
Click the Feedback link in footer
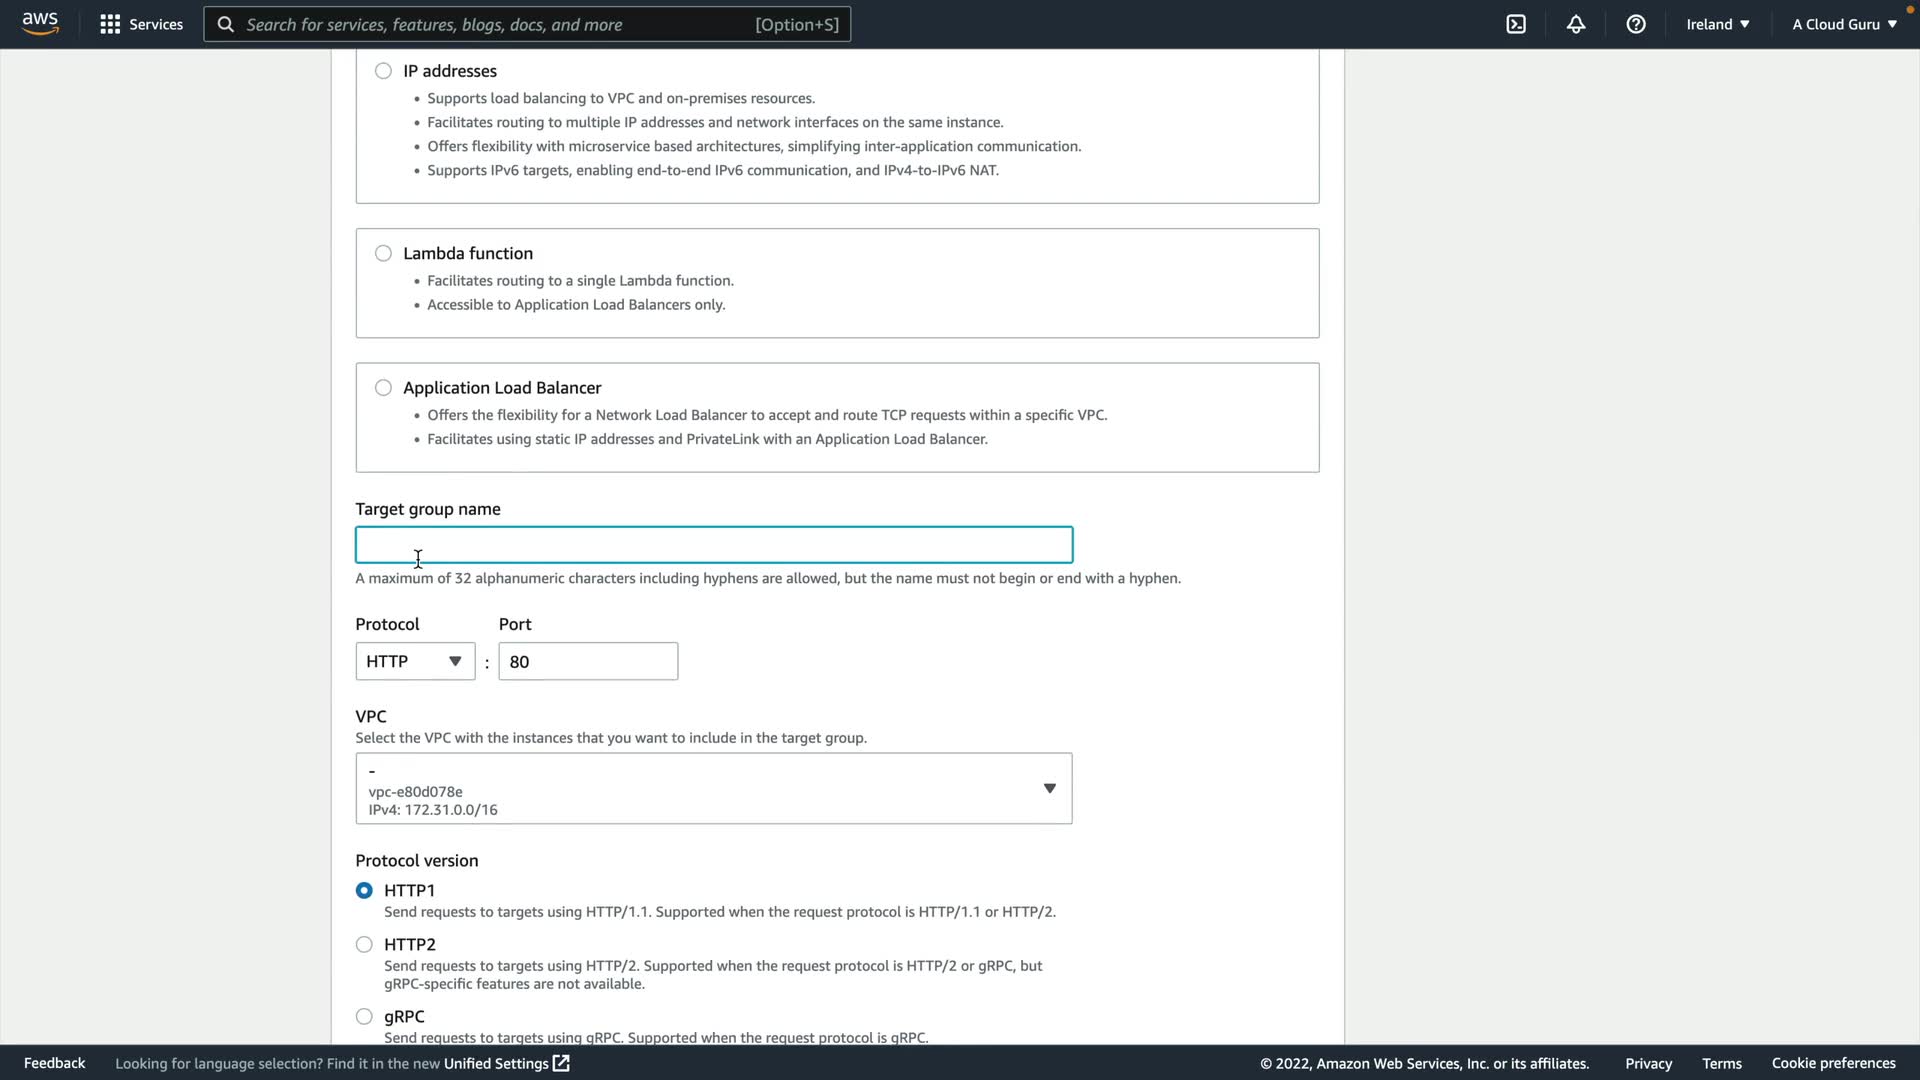54,1063
